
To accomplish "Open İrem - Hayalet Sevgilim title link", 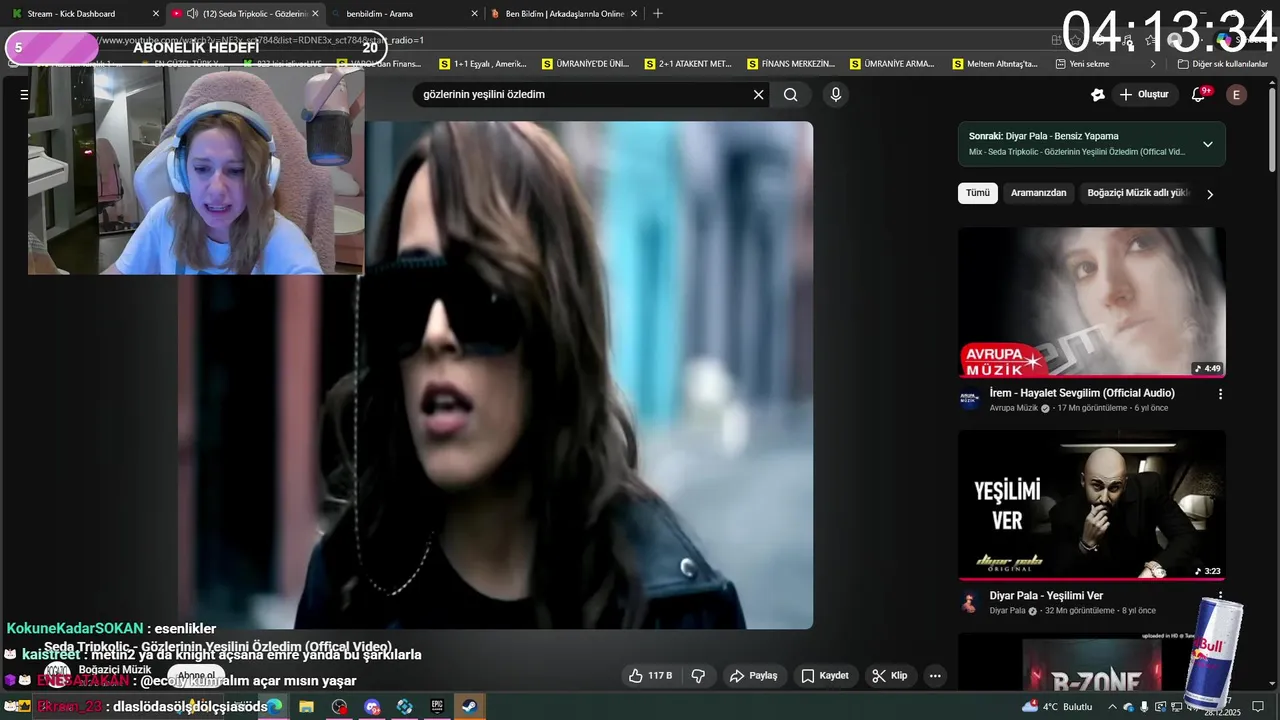I will coord(1082,393).
